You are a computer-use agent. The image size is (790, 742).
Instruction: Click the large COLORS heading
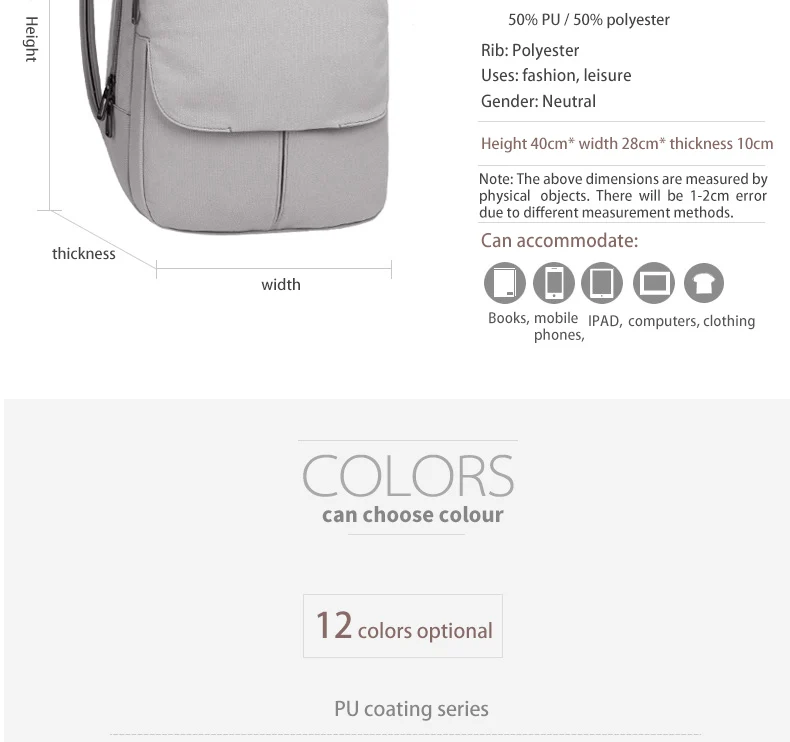pyautogui.click(x=408, y=476)
